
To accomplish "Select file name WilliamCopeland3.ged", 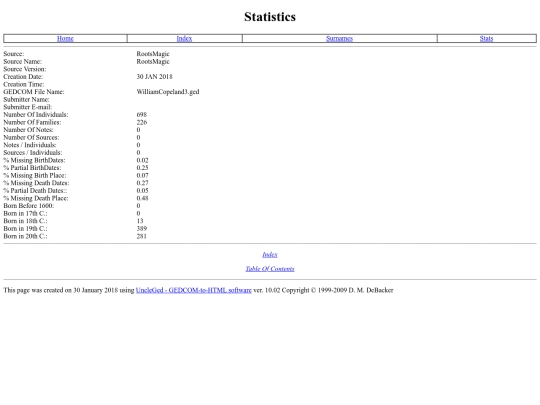I will (168, 92).
